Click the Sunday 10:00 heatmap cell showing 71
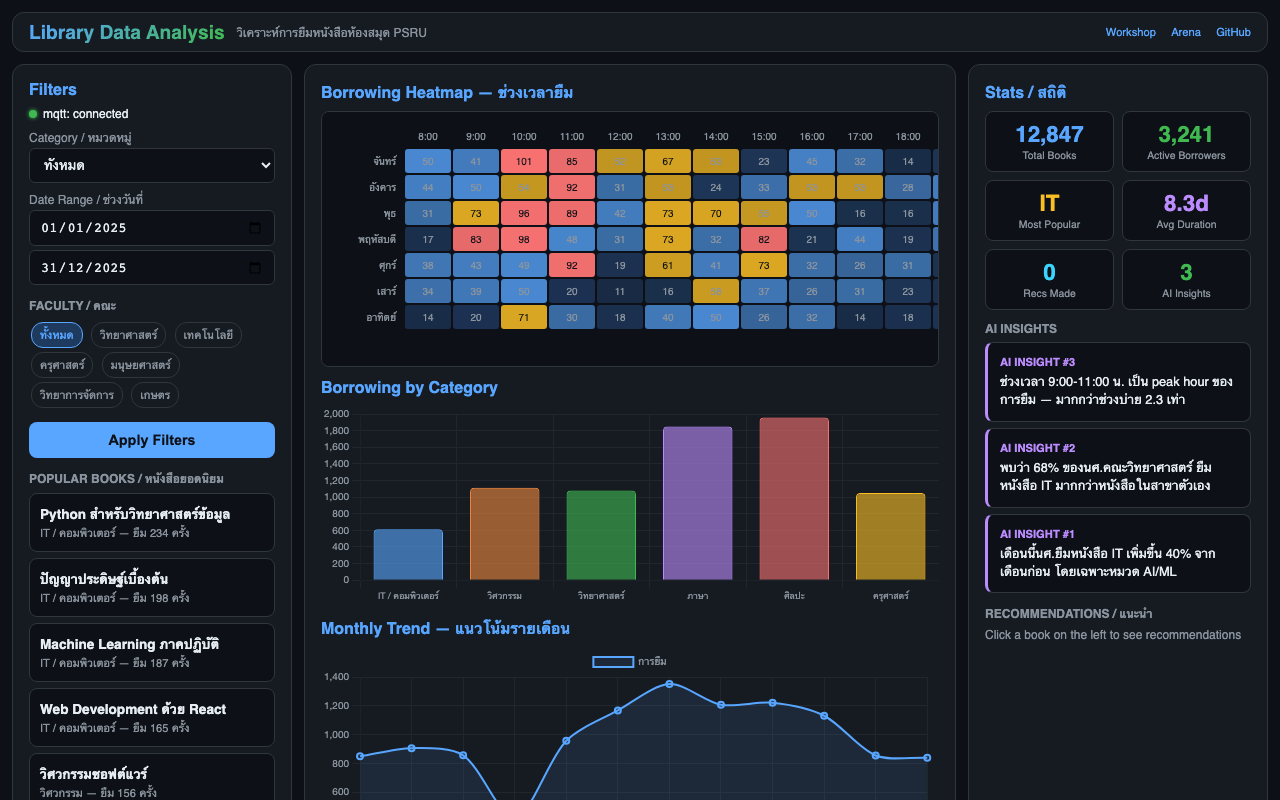 pyautogui.click(x=524, y=317)
